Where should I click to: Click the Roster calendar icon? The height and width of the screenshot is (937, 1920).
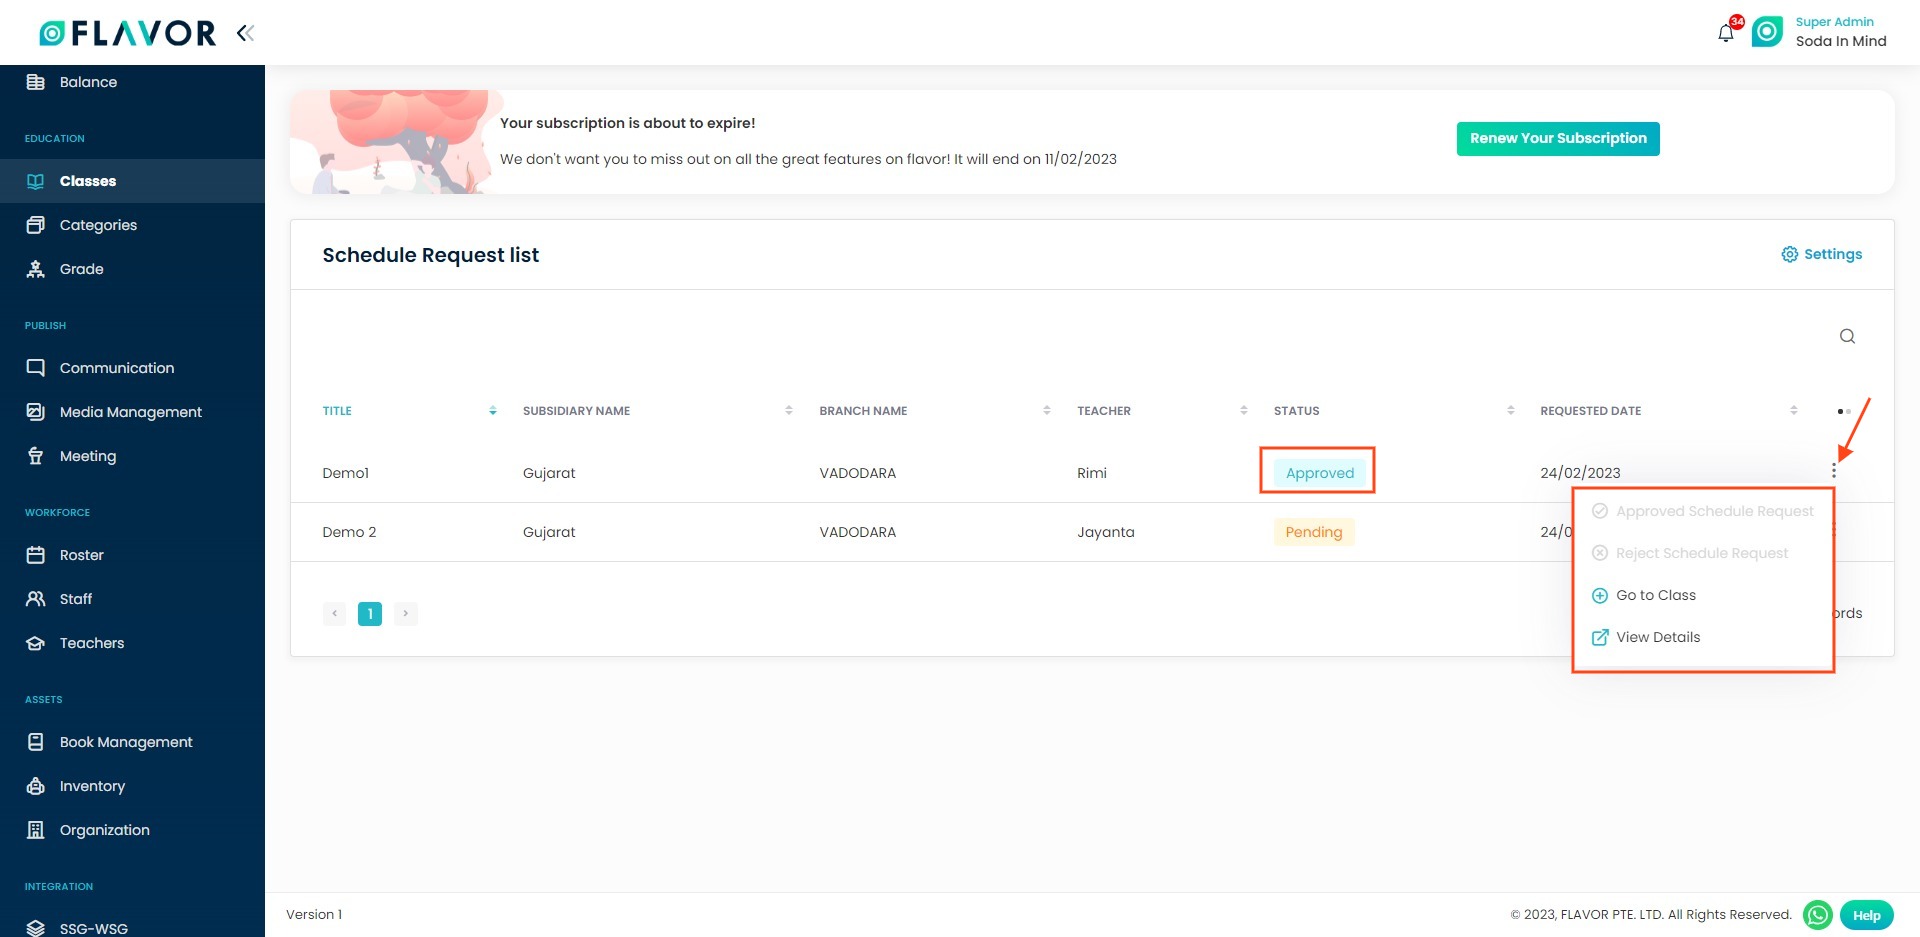click(x=36, y=555)
